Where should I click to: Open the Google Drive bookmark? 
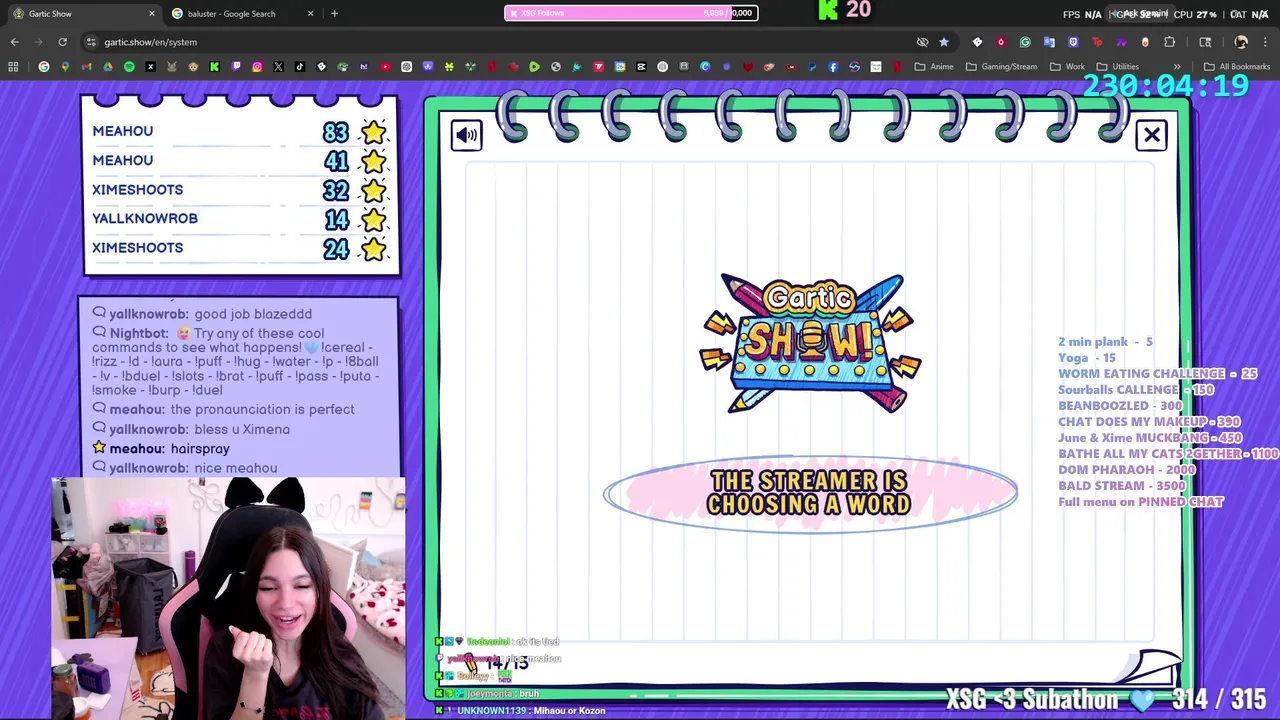[108, 67]
